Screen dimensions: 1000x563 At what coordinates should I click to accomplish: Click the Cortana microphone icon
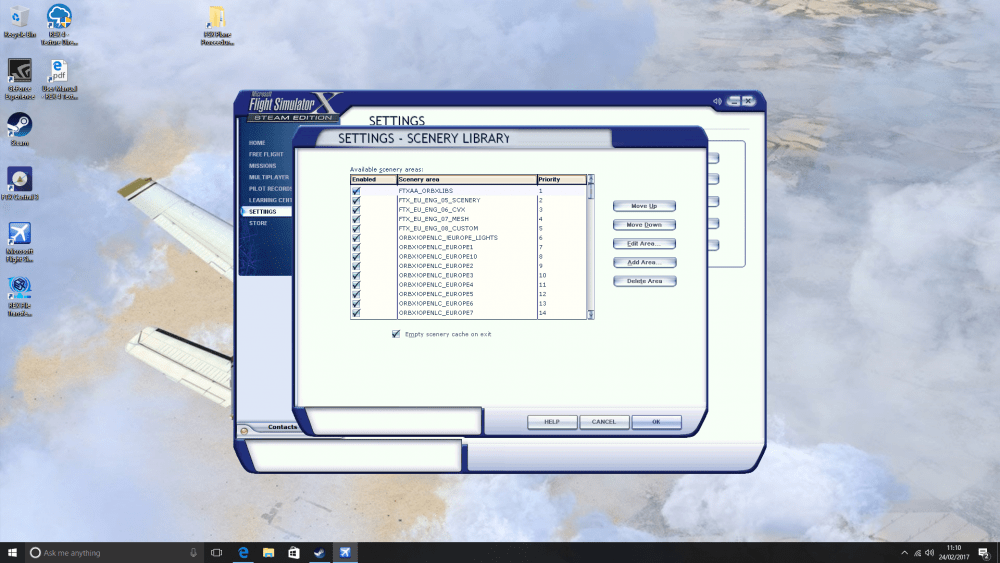click(x=193, y=553)
